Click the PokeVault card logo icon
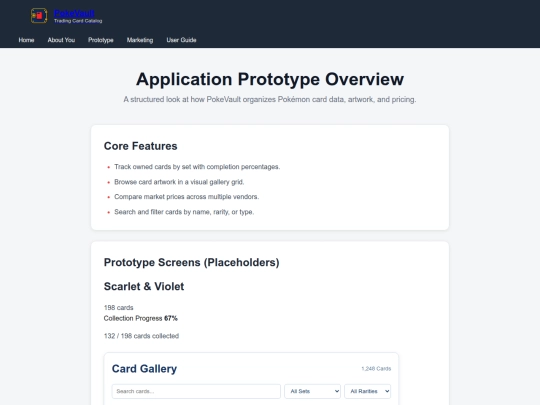 39,16
